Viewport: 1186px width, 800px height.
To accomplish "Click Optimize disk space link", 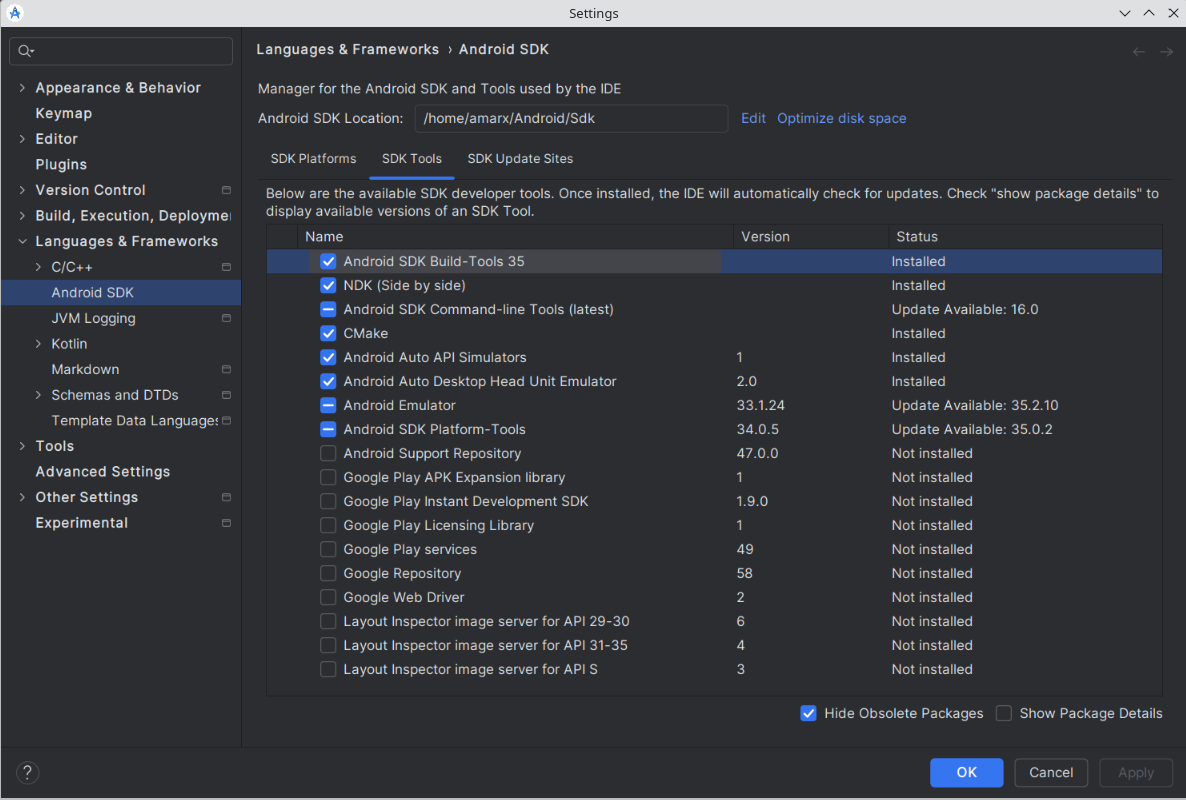I will (x=841, y=119).
